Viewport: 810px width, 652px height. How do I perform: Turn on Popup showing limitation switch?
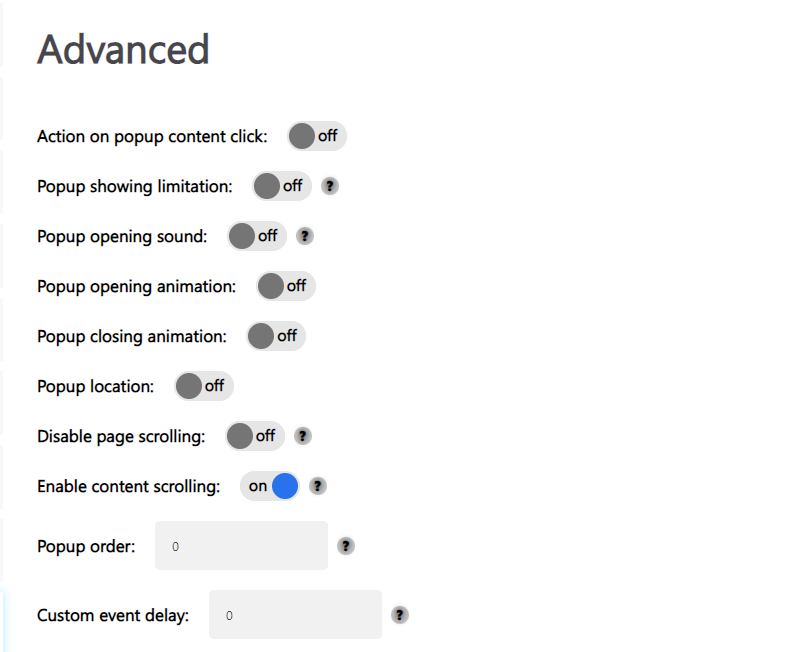coord(281,186)
